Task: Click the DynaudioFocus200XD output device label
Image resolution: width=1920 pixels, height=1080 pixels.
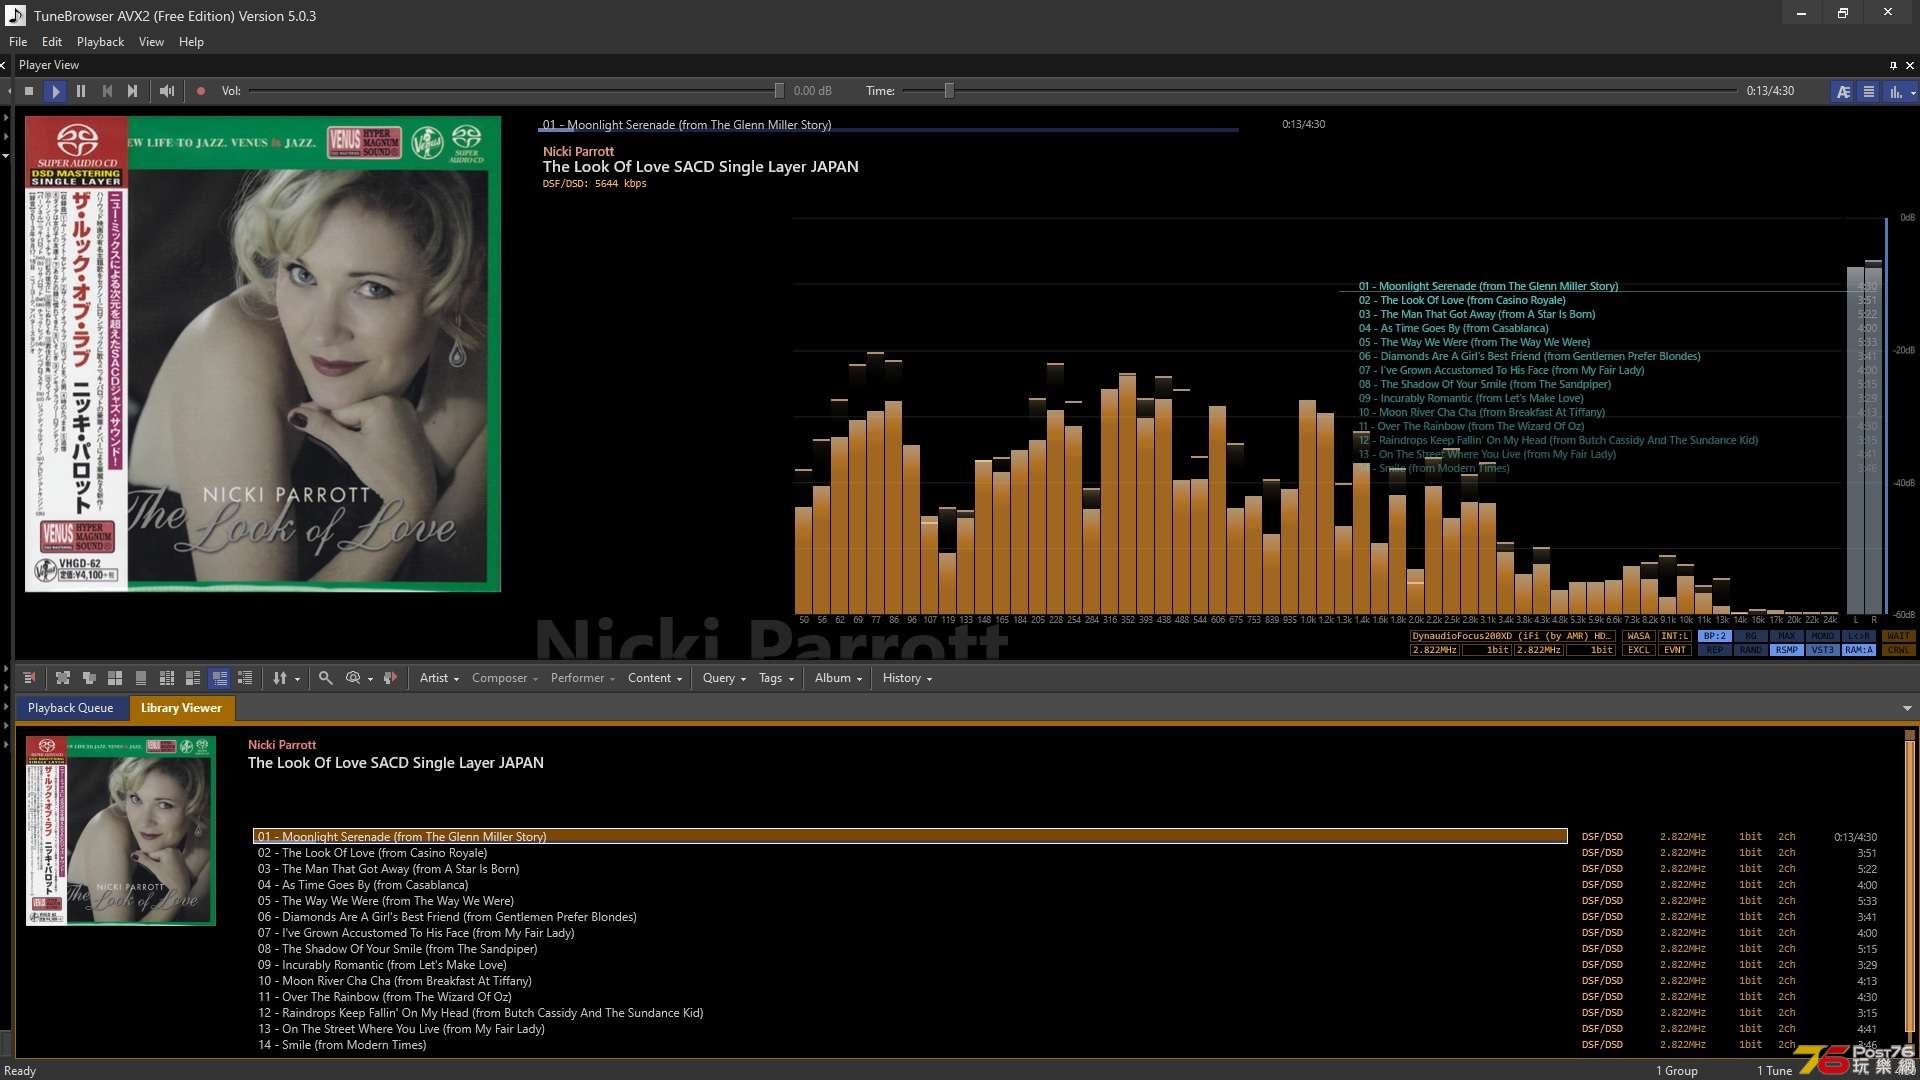Action: [1512, 636]
